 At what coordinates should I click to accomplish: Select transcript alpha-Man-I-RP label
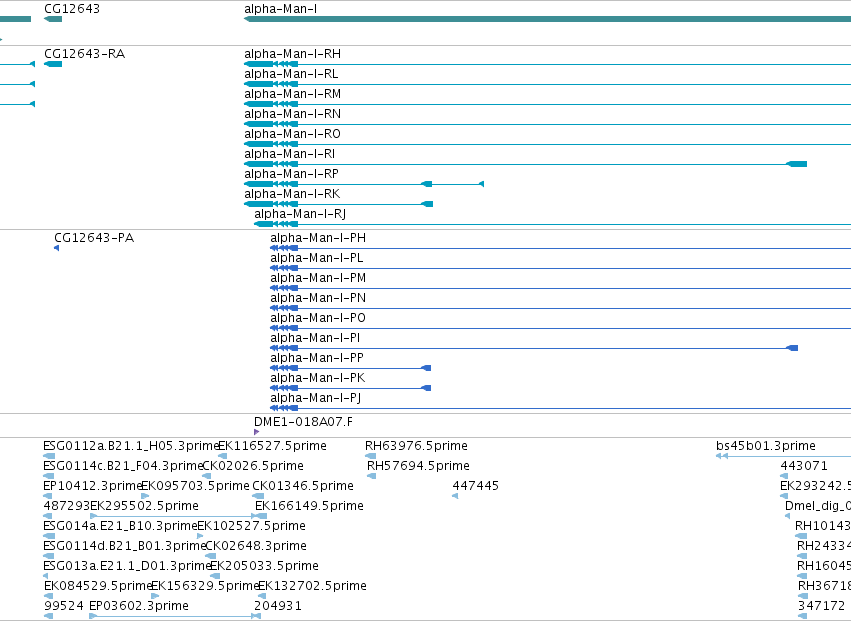(x=291, y=174)
